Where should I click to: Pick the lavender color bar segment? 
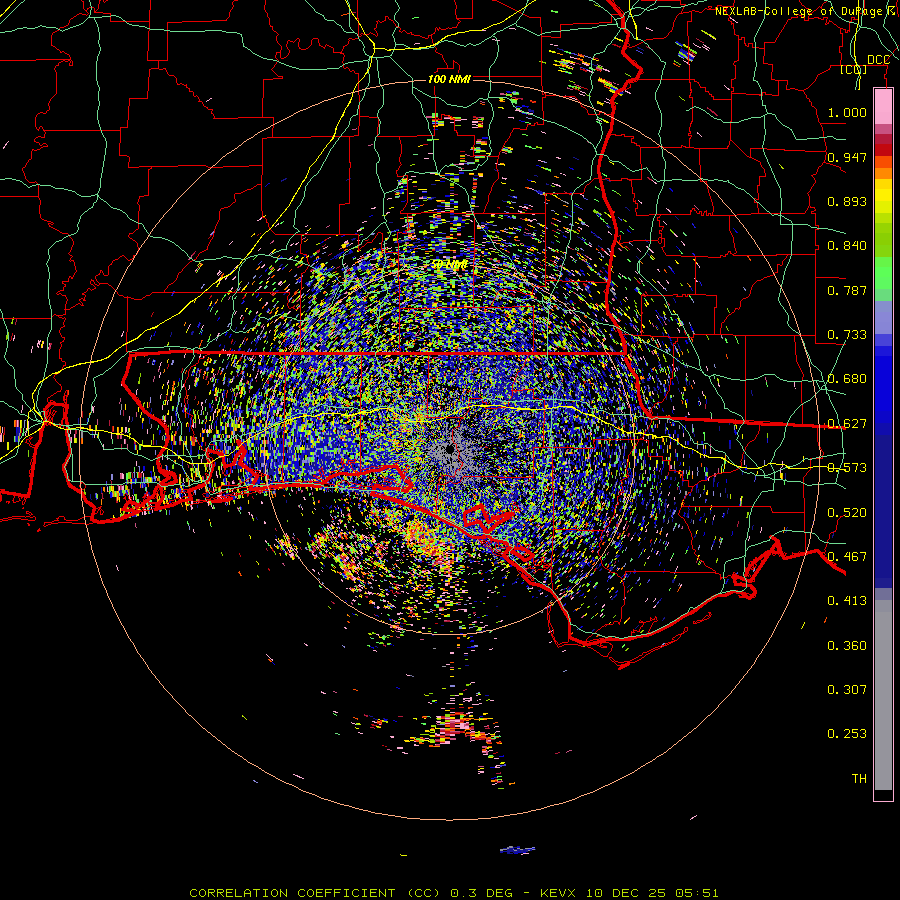883,317
